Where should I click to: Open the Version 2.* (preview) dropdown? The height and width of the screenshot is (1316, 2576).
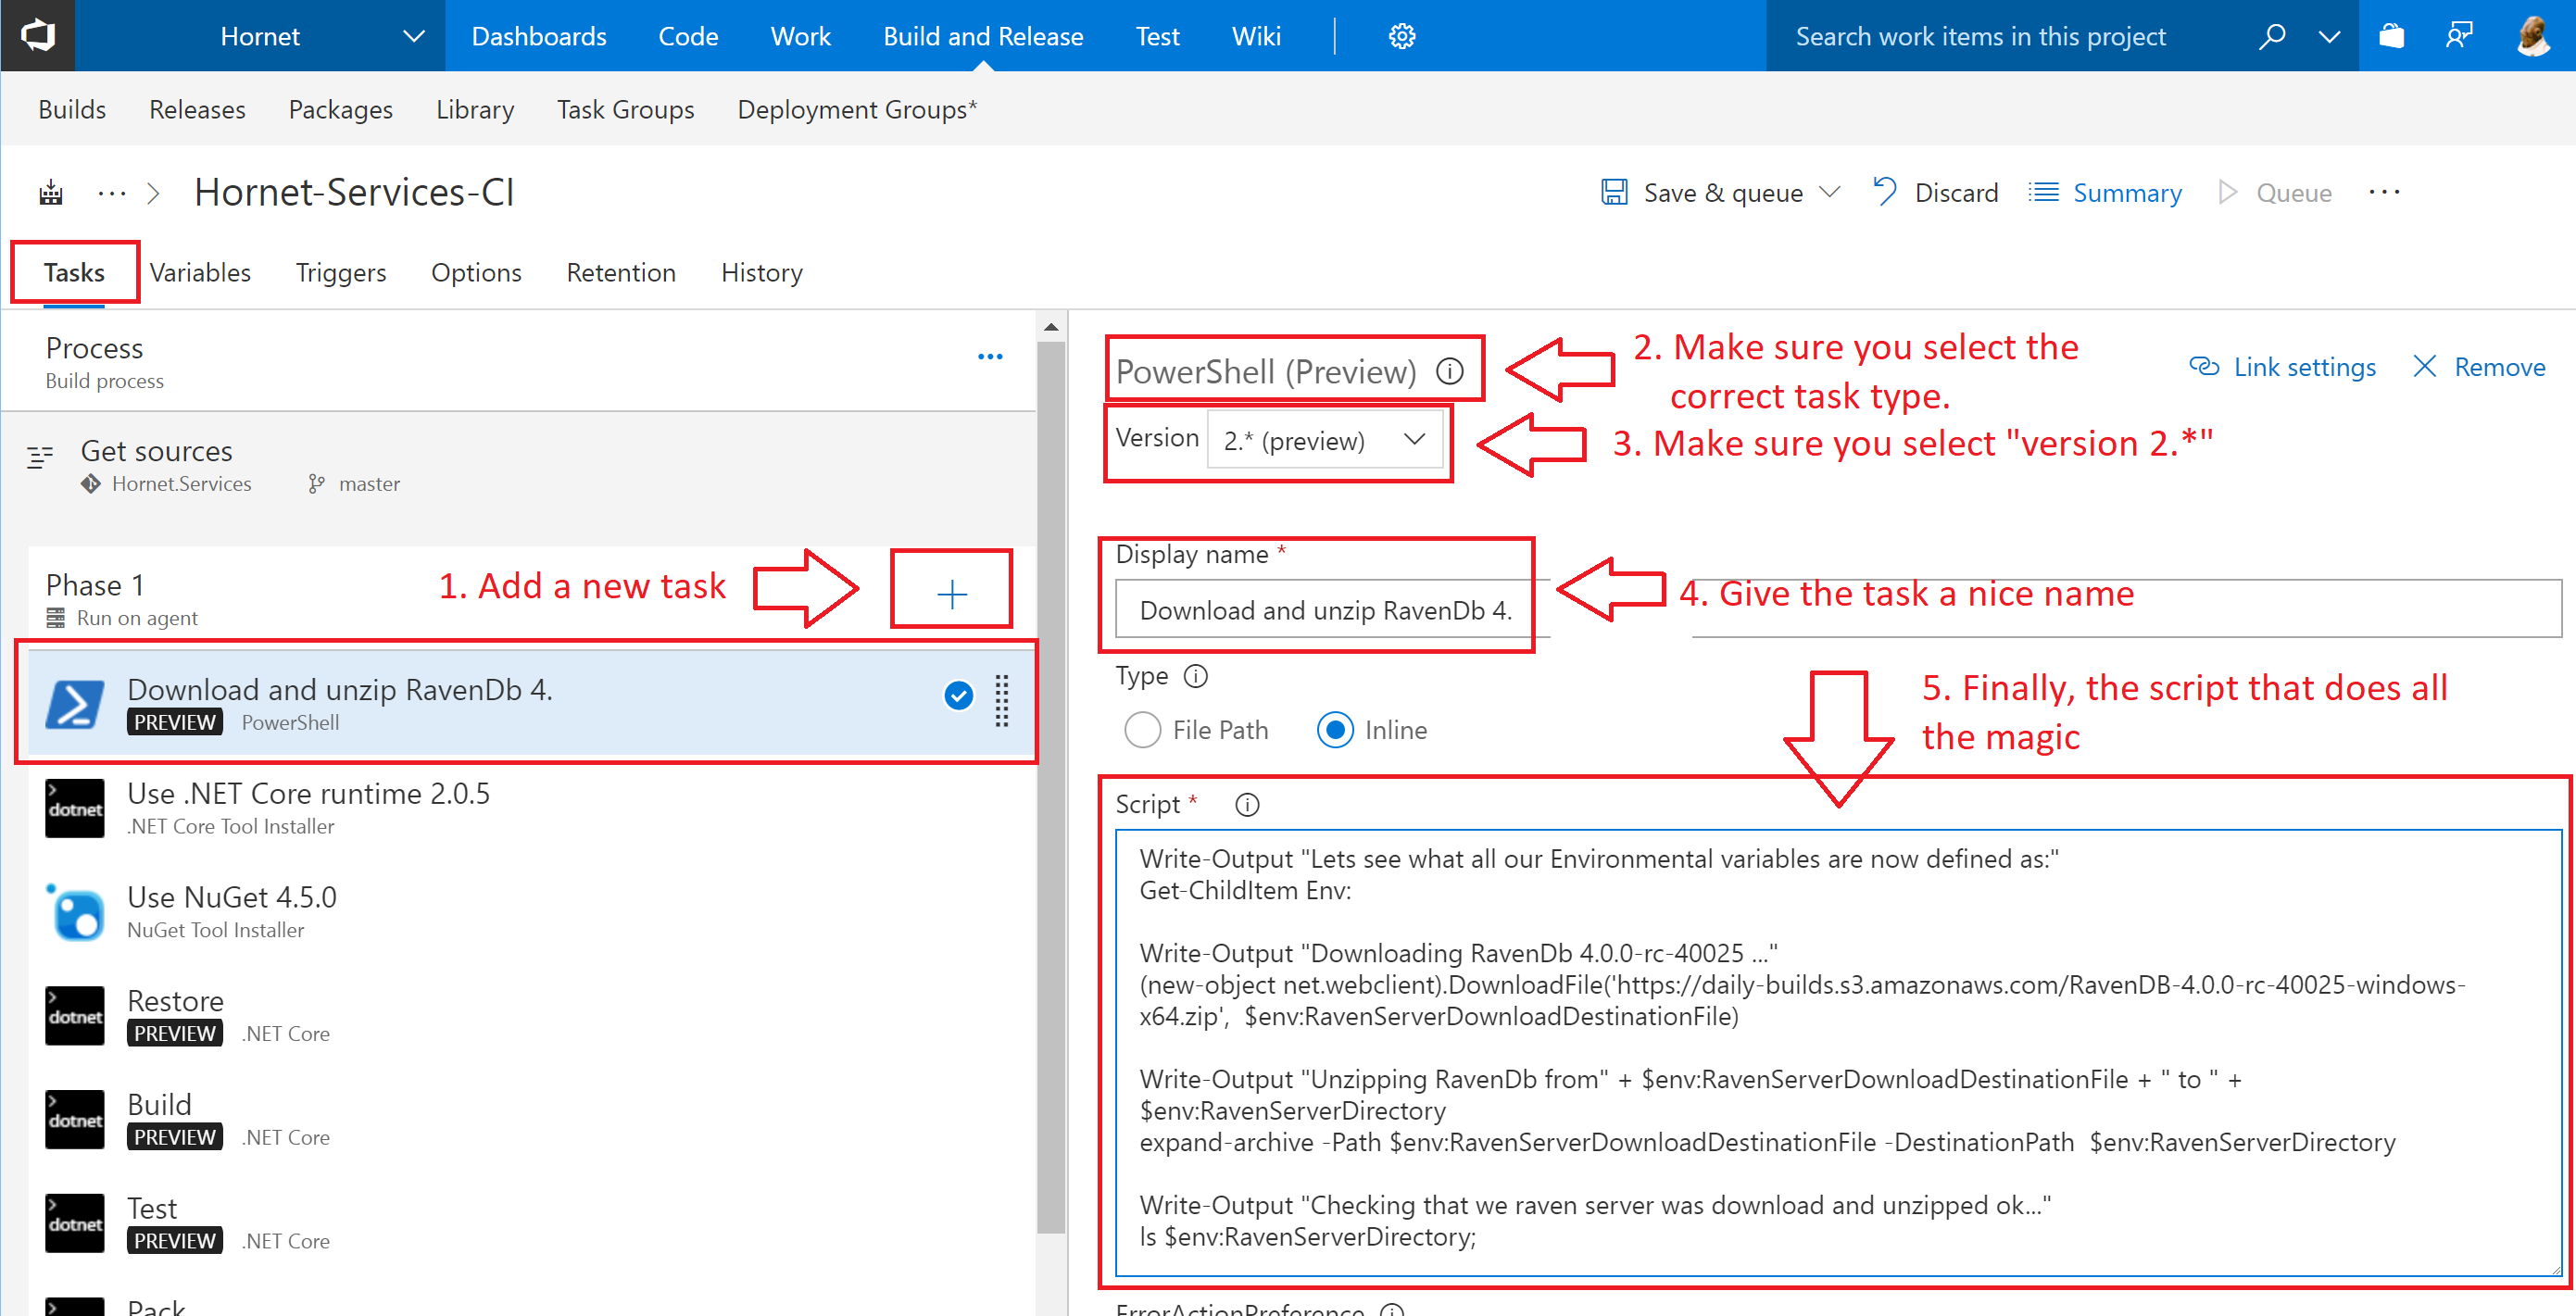(x=1324, y=441)
